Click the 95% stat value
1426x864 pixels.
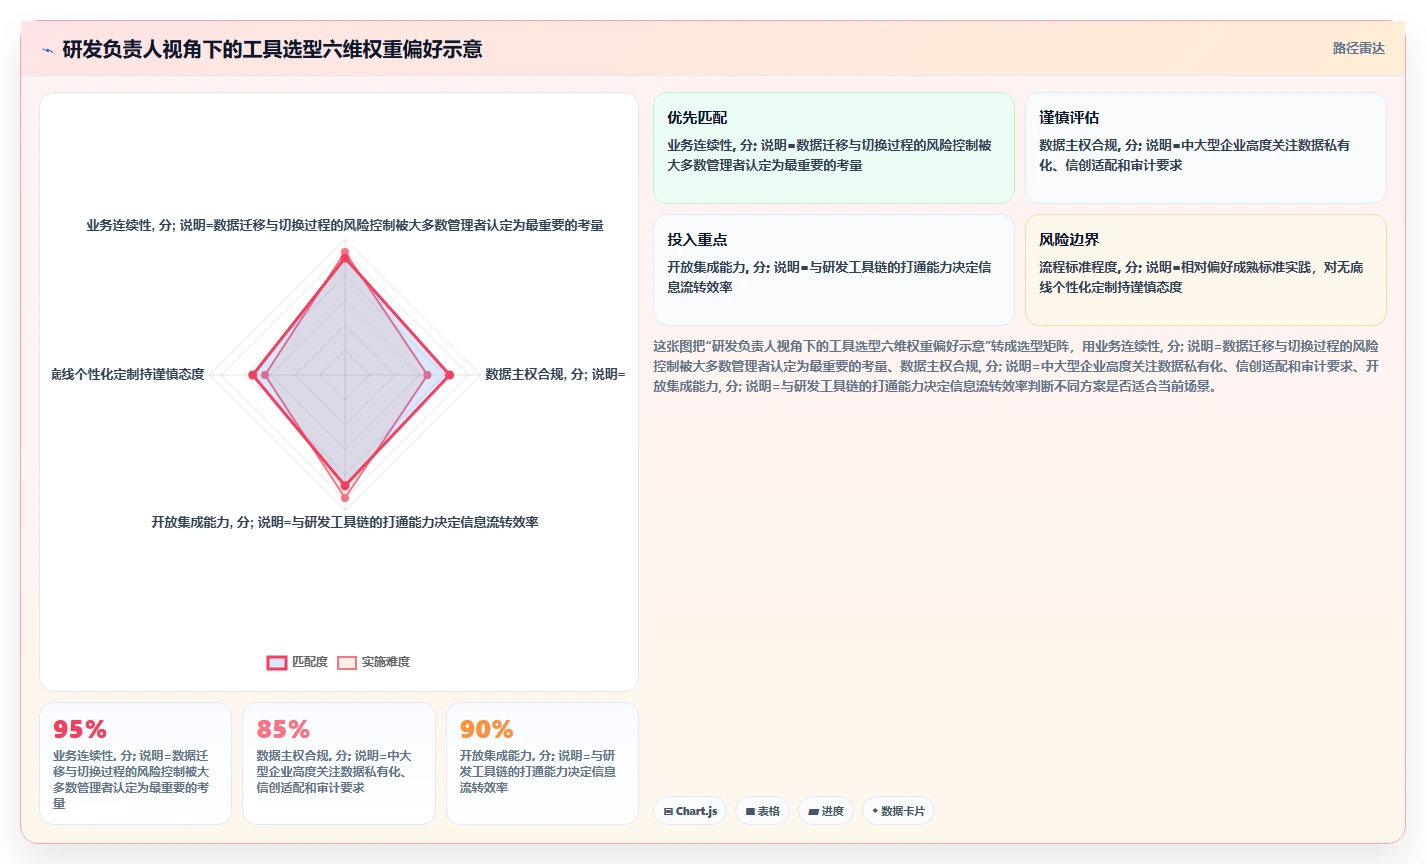click(x=80, y=729)
